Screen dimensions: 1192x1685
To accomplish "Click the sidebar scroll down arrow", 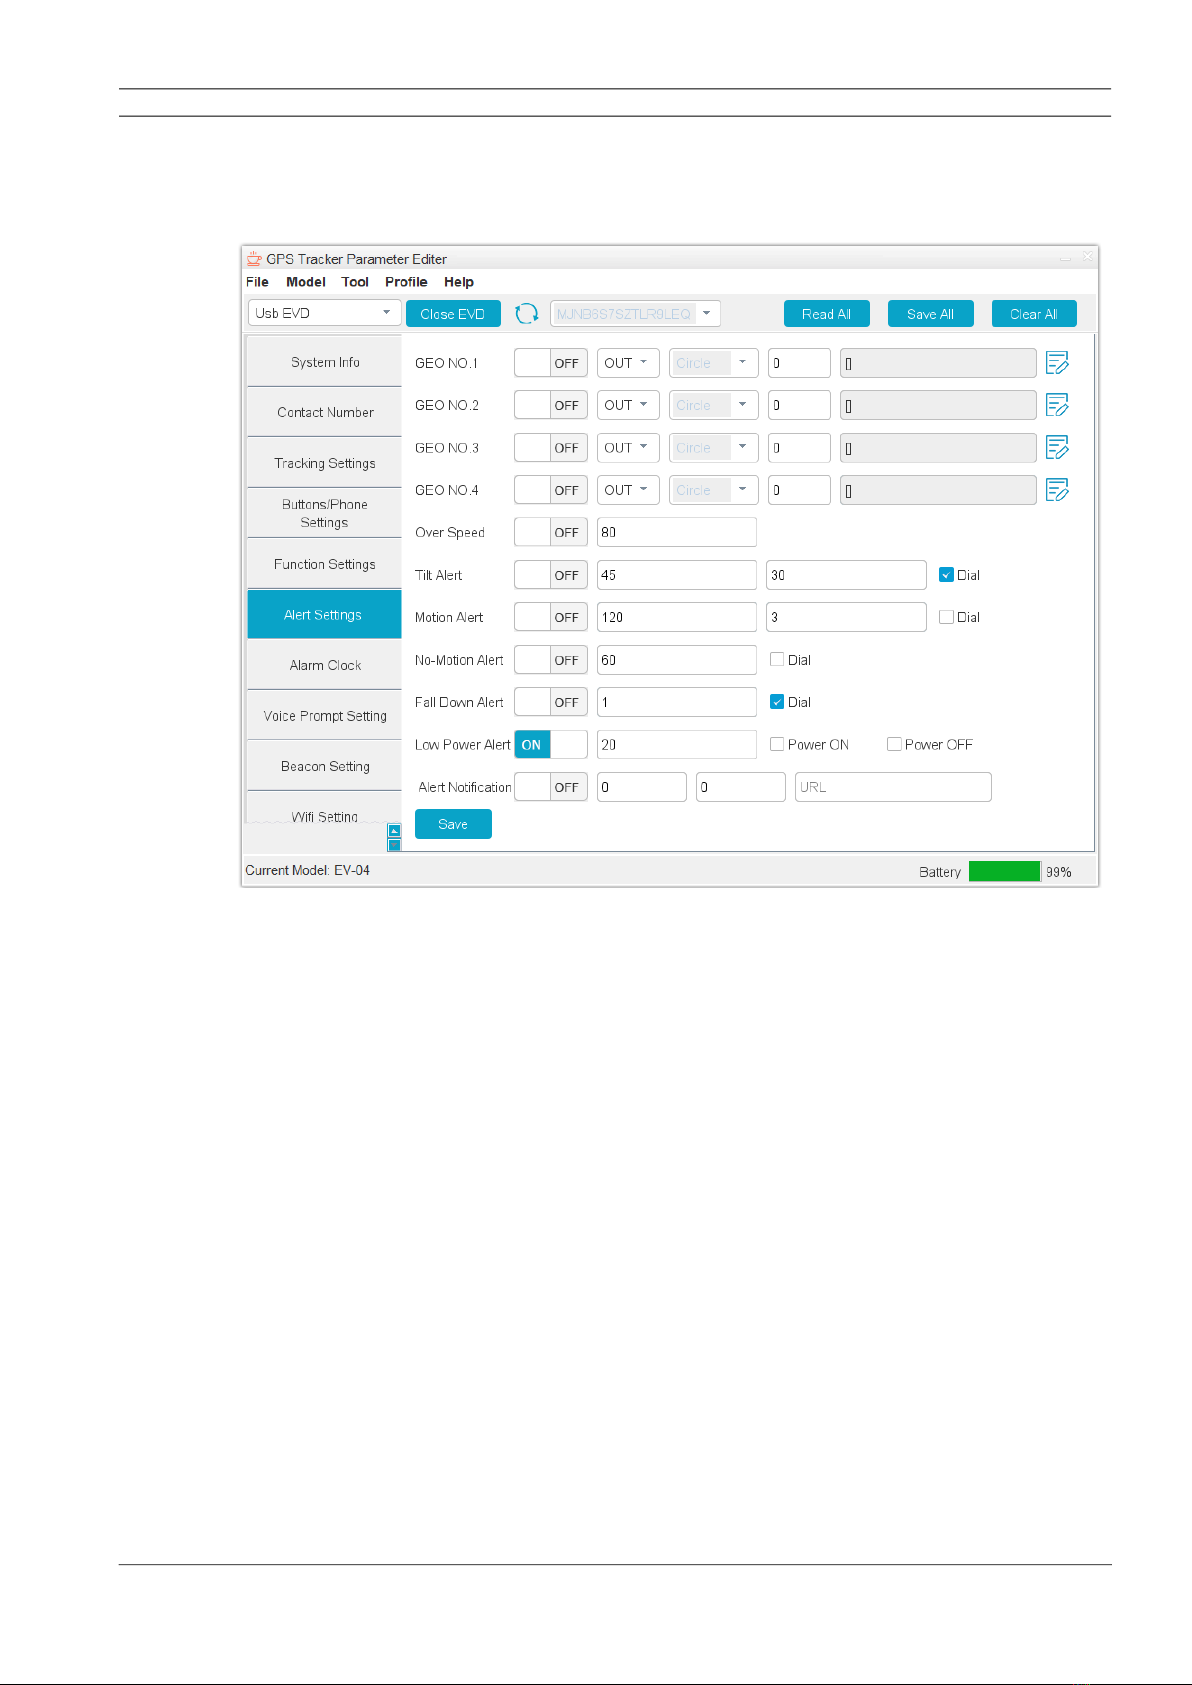I will pyautogui.click(x=394, y=845).
